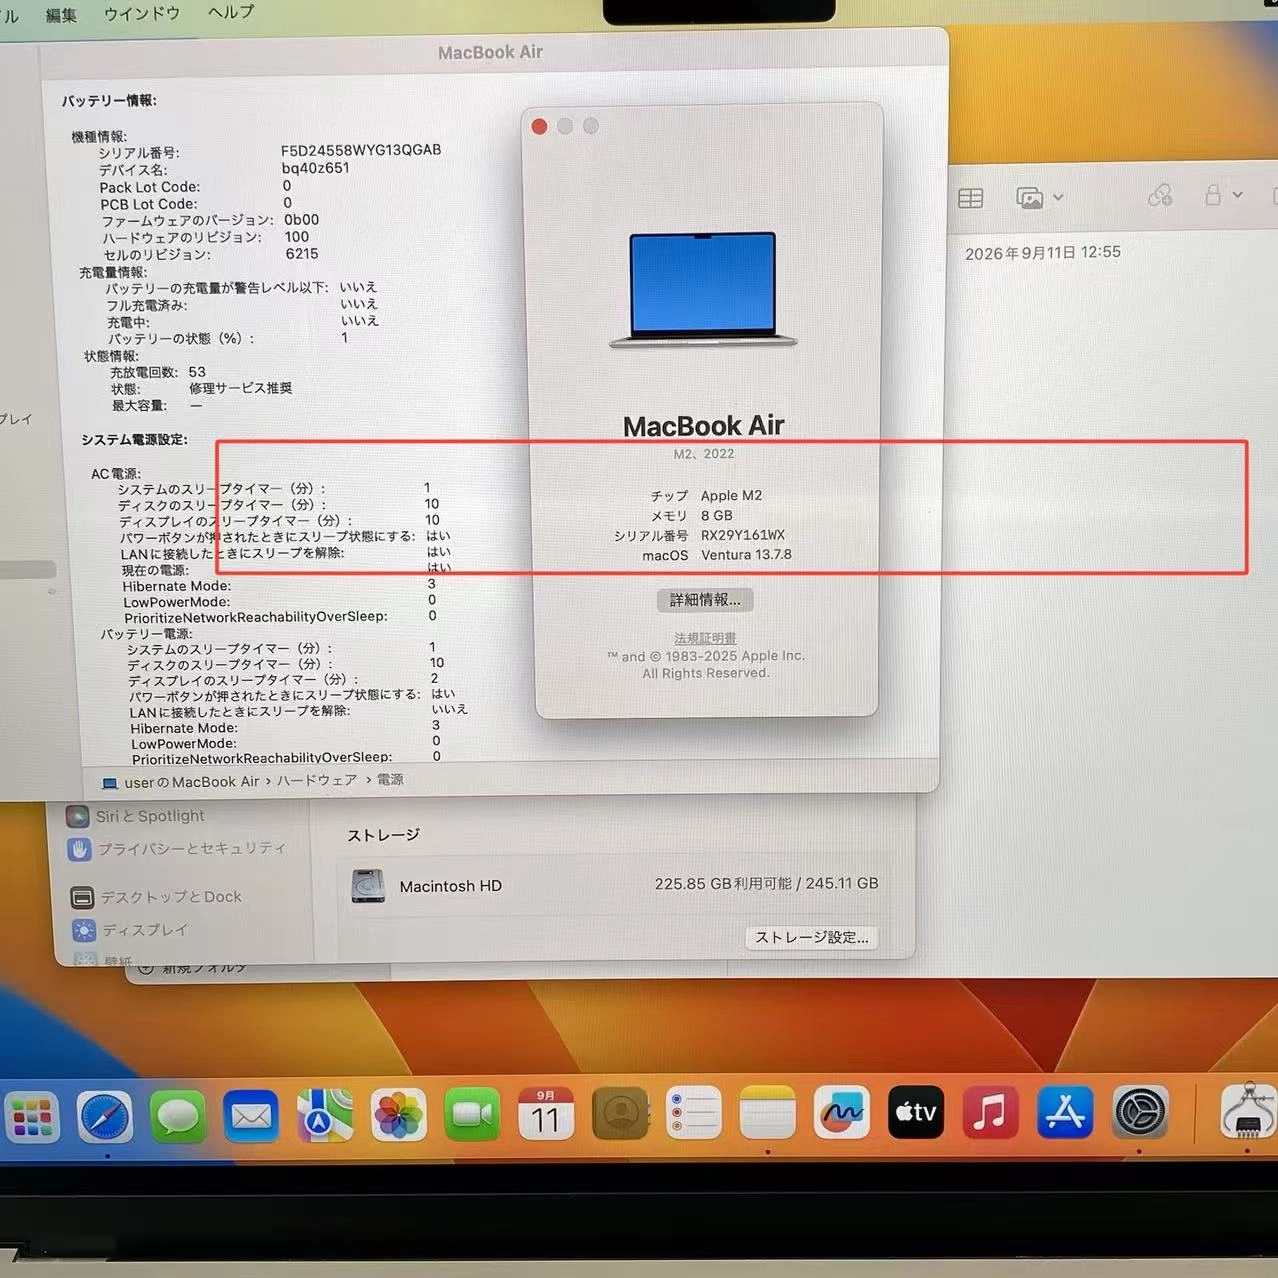Image resolution: width=1278 pixels, height=1278 pixels.
Task: Click the 充放電回数 53 row
Action: (157, 372)
